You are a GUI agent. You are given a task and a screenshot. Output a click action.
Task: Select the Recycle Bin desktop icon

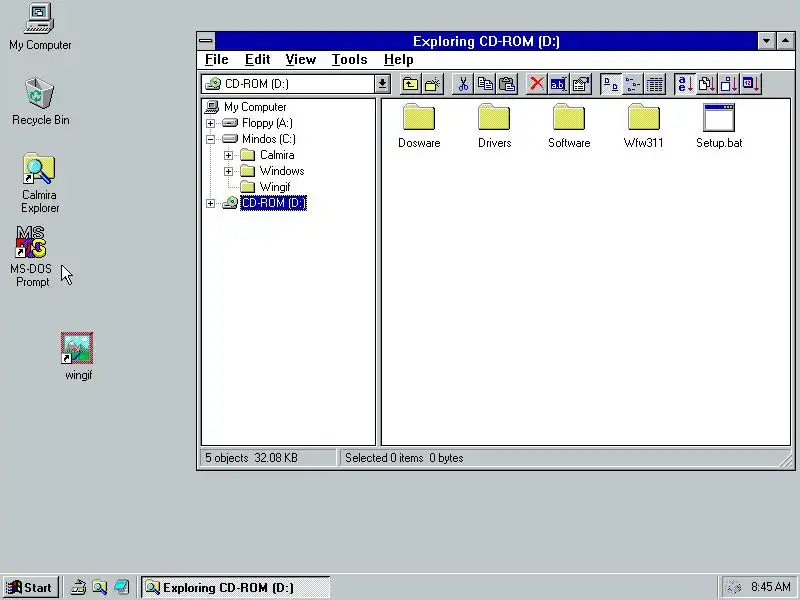click(40, 102)
